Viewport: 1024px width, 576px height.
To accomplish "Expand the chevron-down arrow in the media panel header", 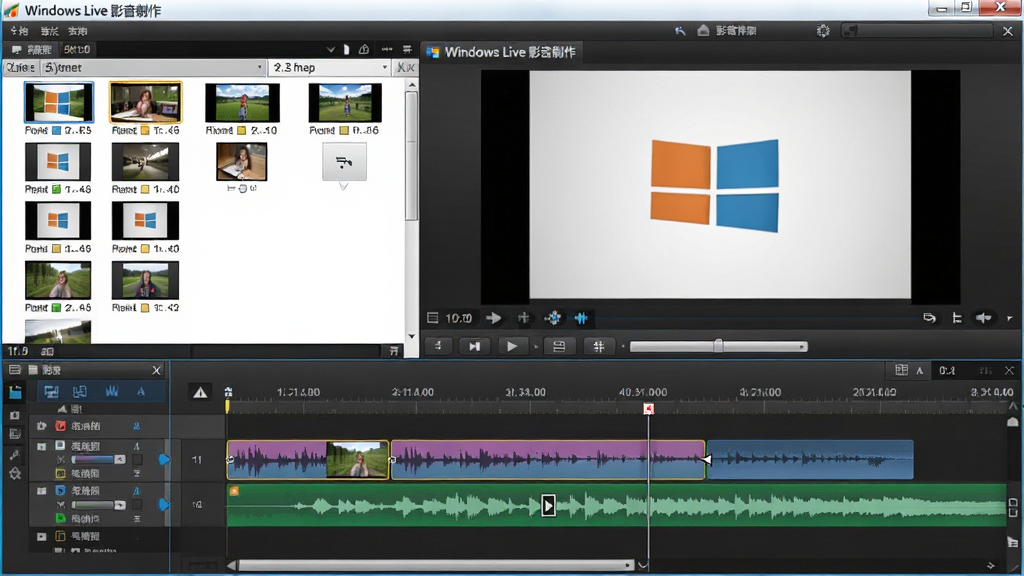I will click(x=330, y=50).
